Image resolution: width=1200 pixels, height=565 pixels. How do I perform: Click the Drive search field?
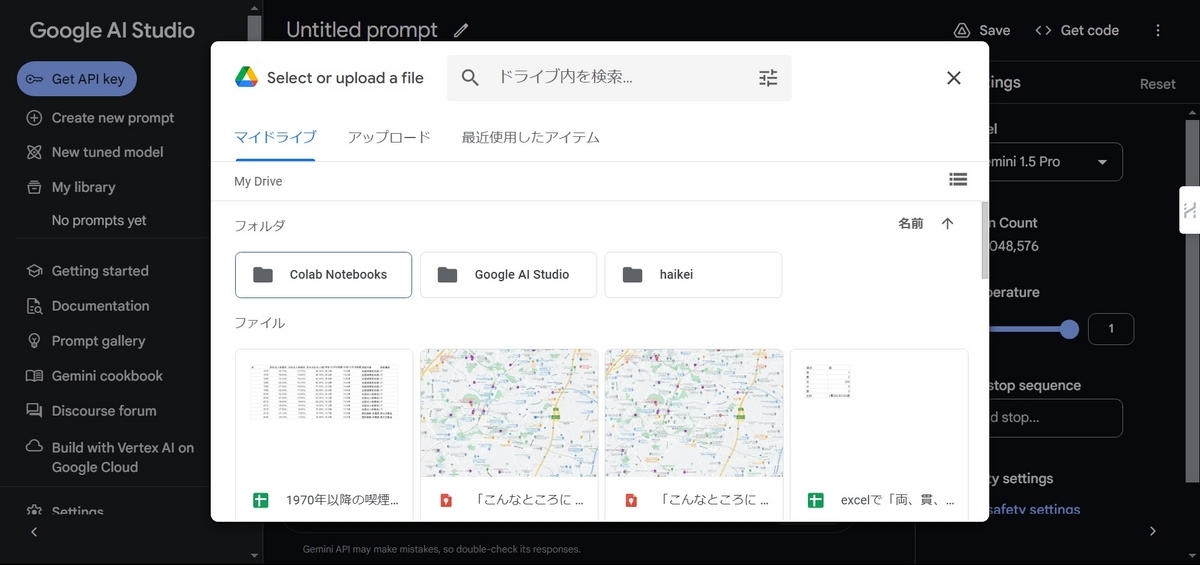[619, 78]
